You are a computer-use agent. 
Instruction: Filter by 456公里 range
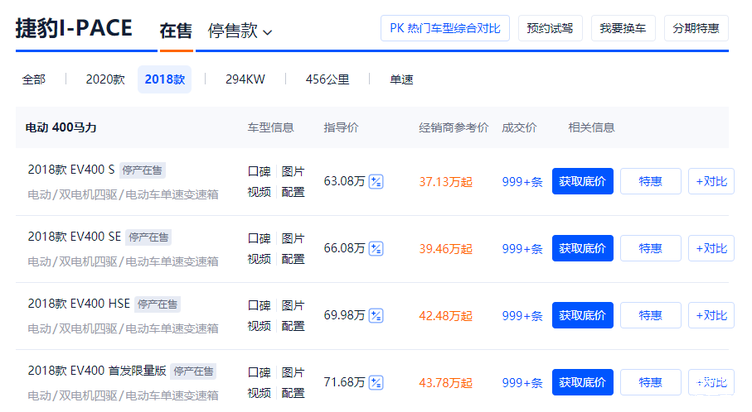(x=328, y=79)
